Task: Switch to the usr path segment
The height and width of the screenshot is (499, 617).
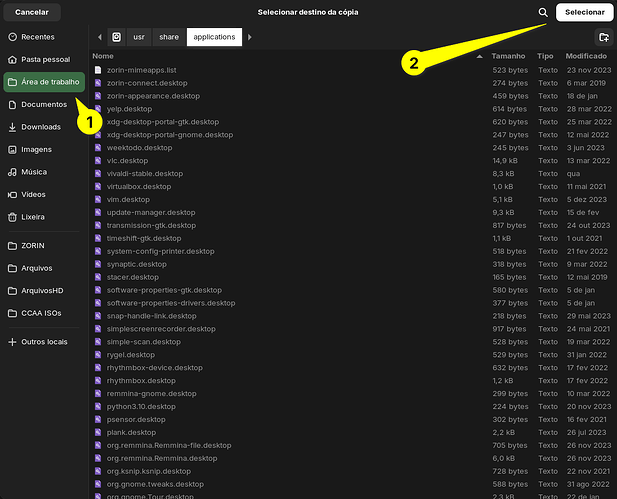Action: pyautogui.click(x=140, y=37)
